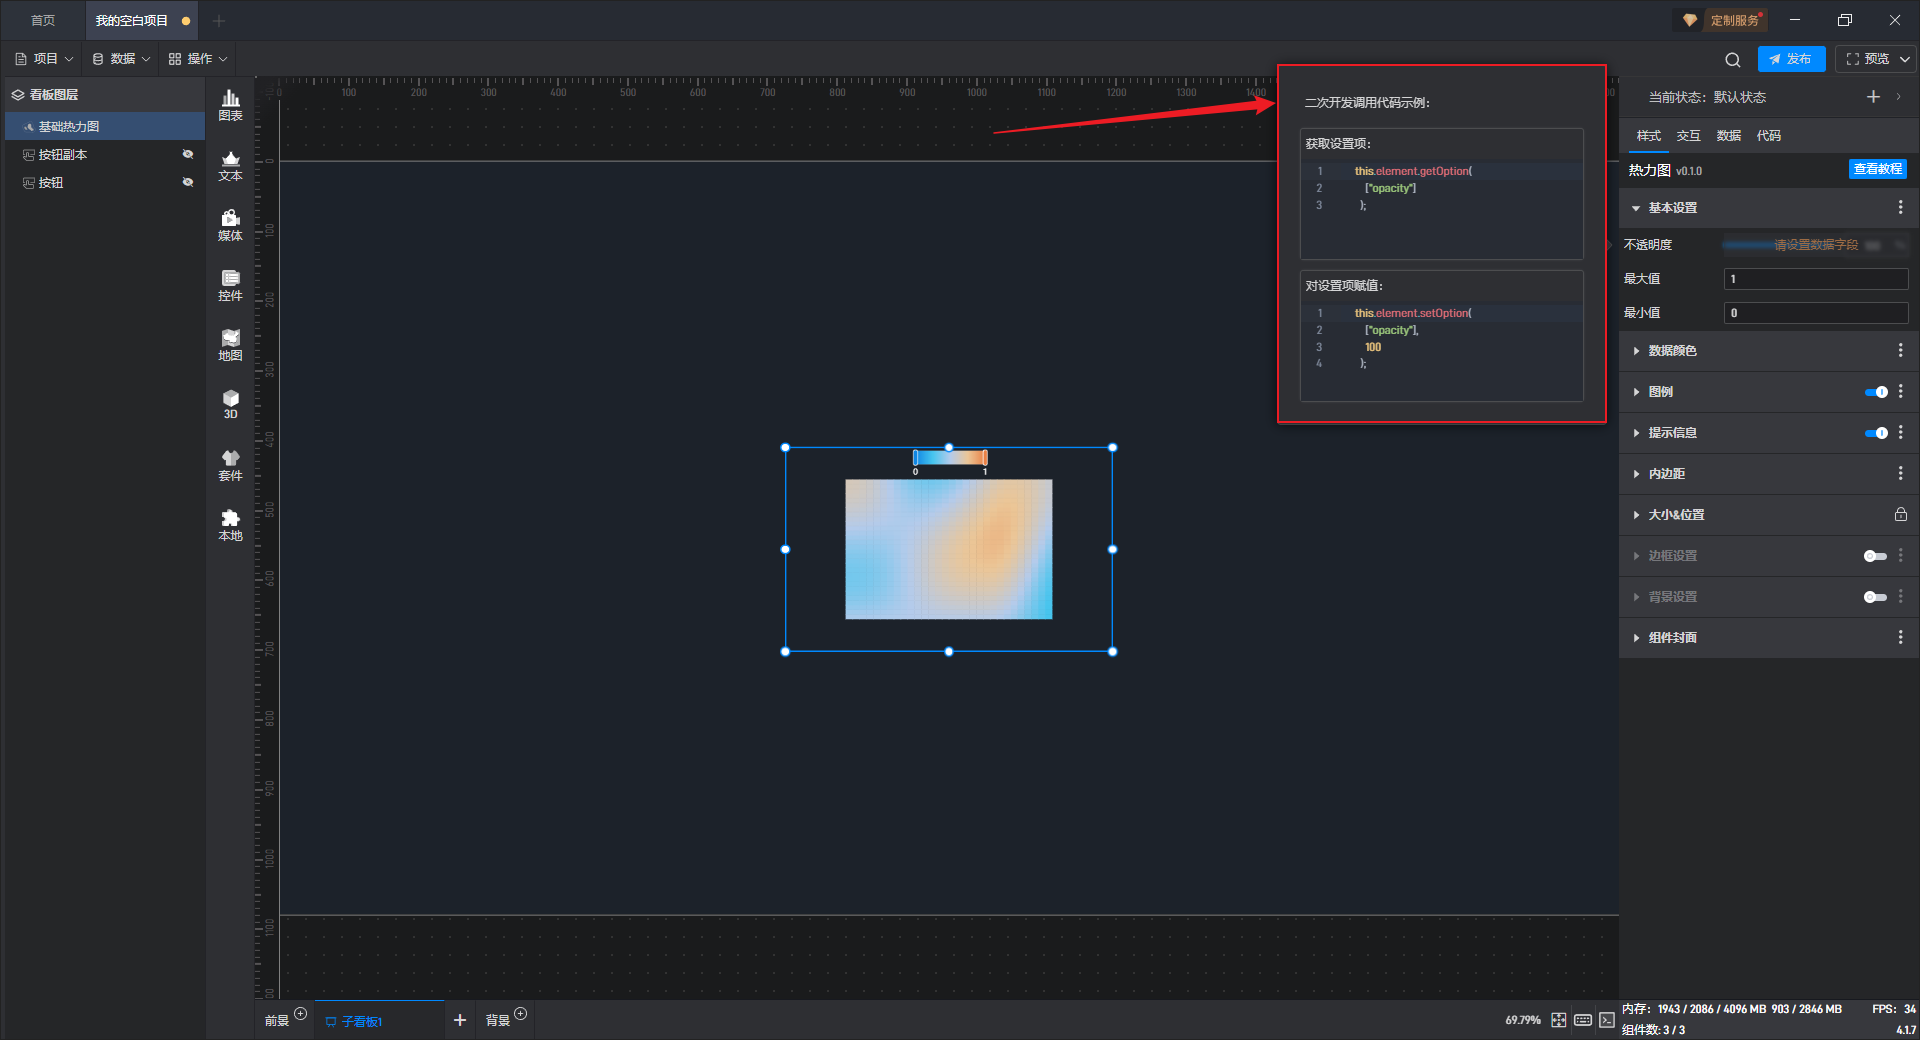Click the search magnifier icon in toolbar
1920x1040 pixels.
(1732, 60)
